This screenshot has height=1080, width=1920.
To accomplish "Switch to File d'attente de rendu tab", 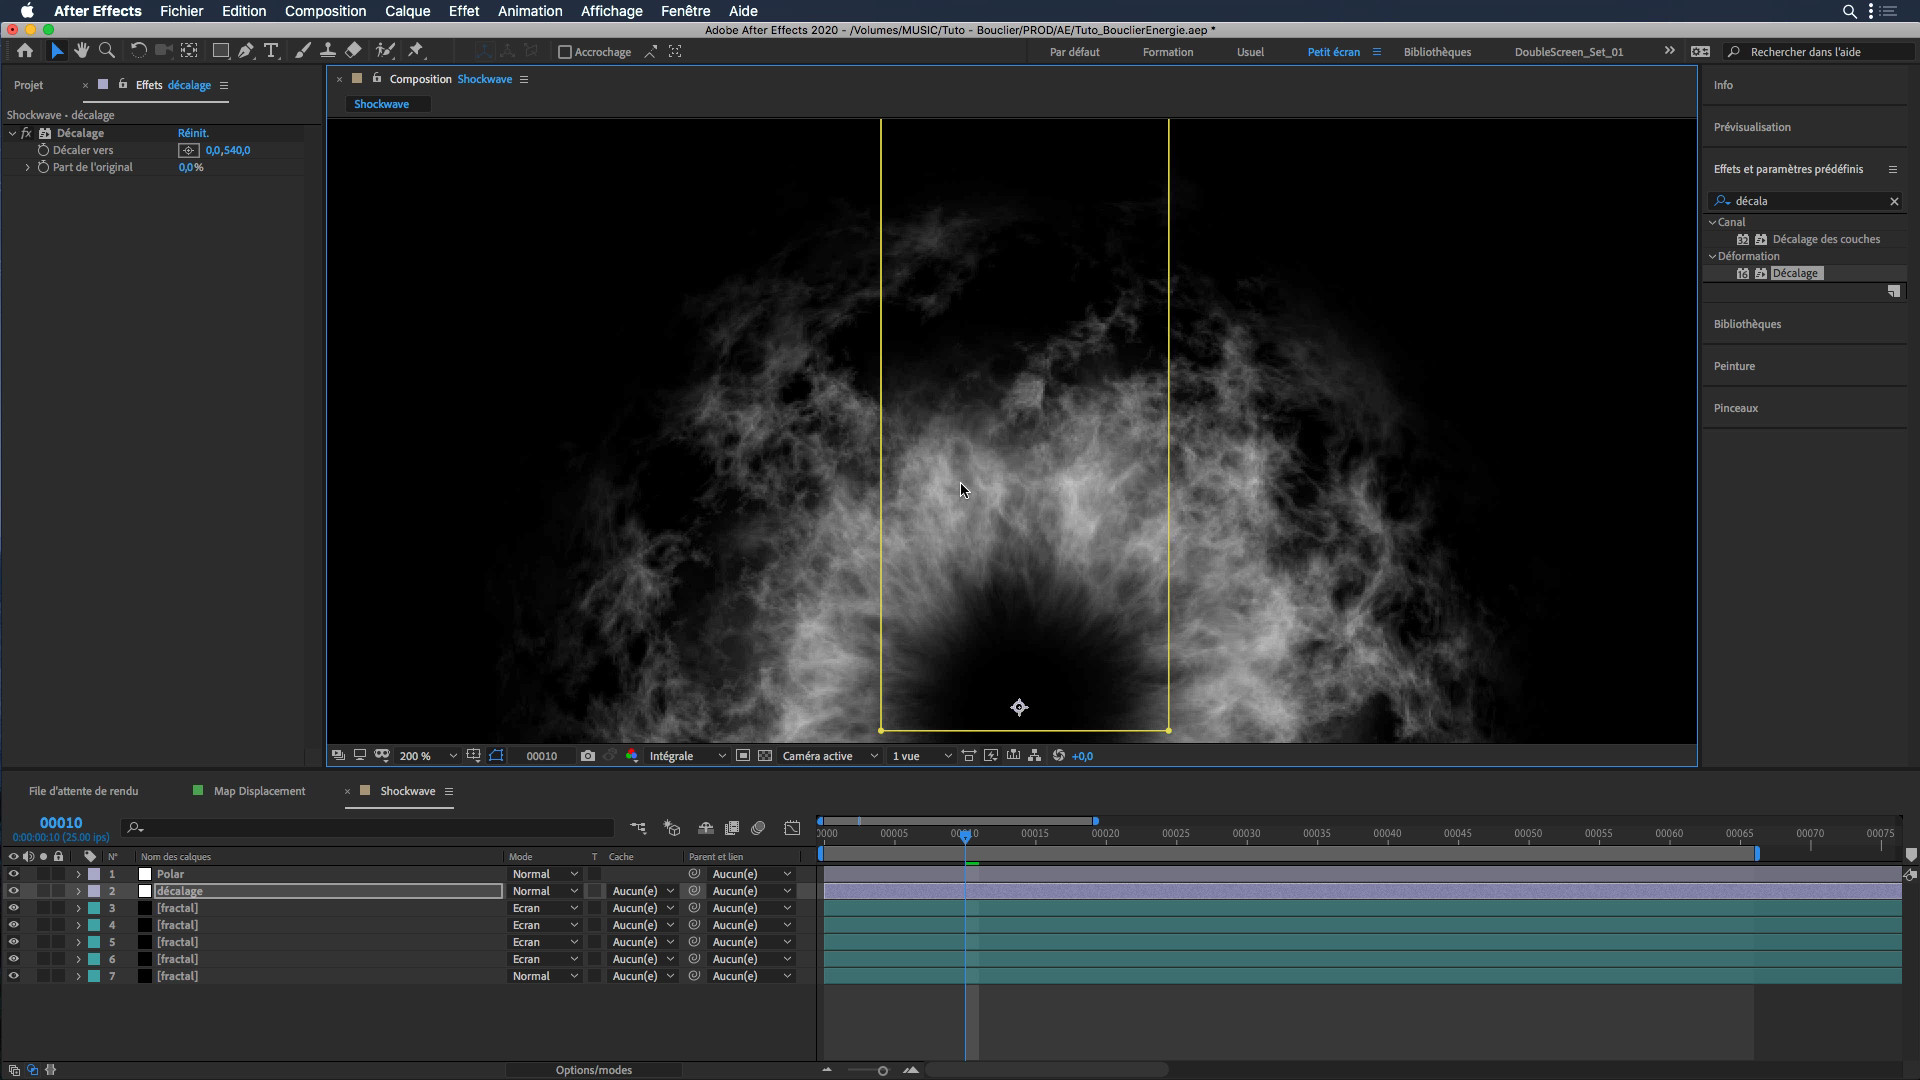I will tap(83, 791).
